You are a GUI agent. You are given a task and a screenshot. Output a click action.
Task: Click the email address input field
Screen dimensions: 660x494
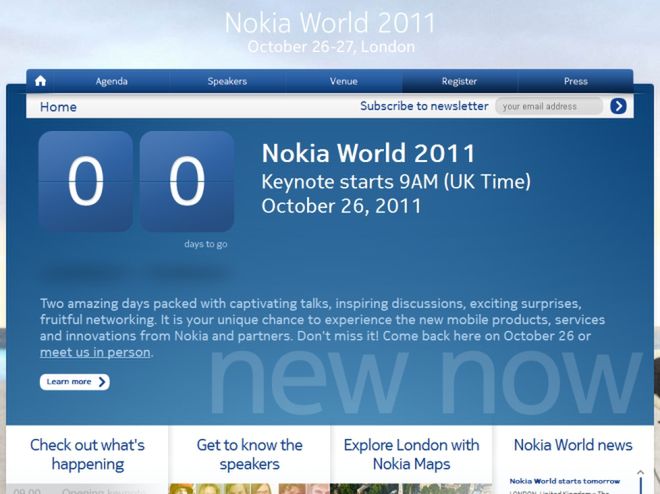pyautogui.click(x=549, y=106)
